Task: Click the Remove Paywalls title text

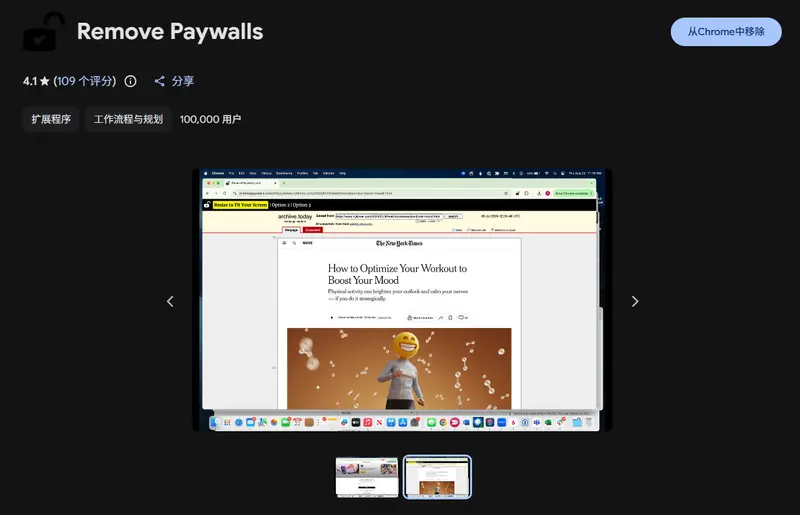Action: tap(170, 32)
